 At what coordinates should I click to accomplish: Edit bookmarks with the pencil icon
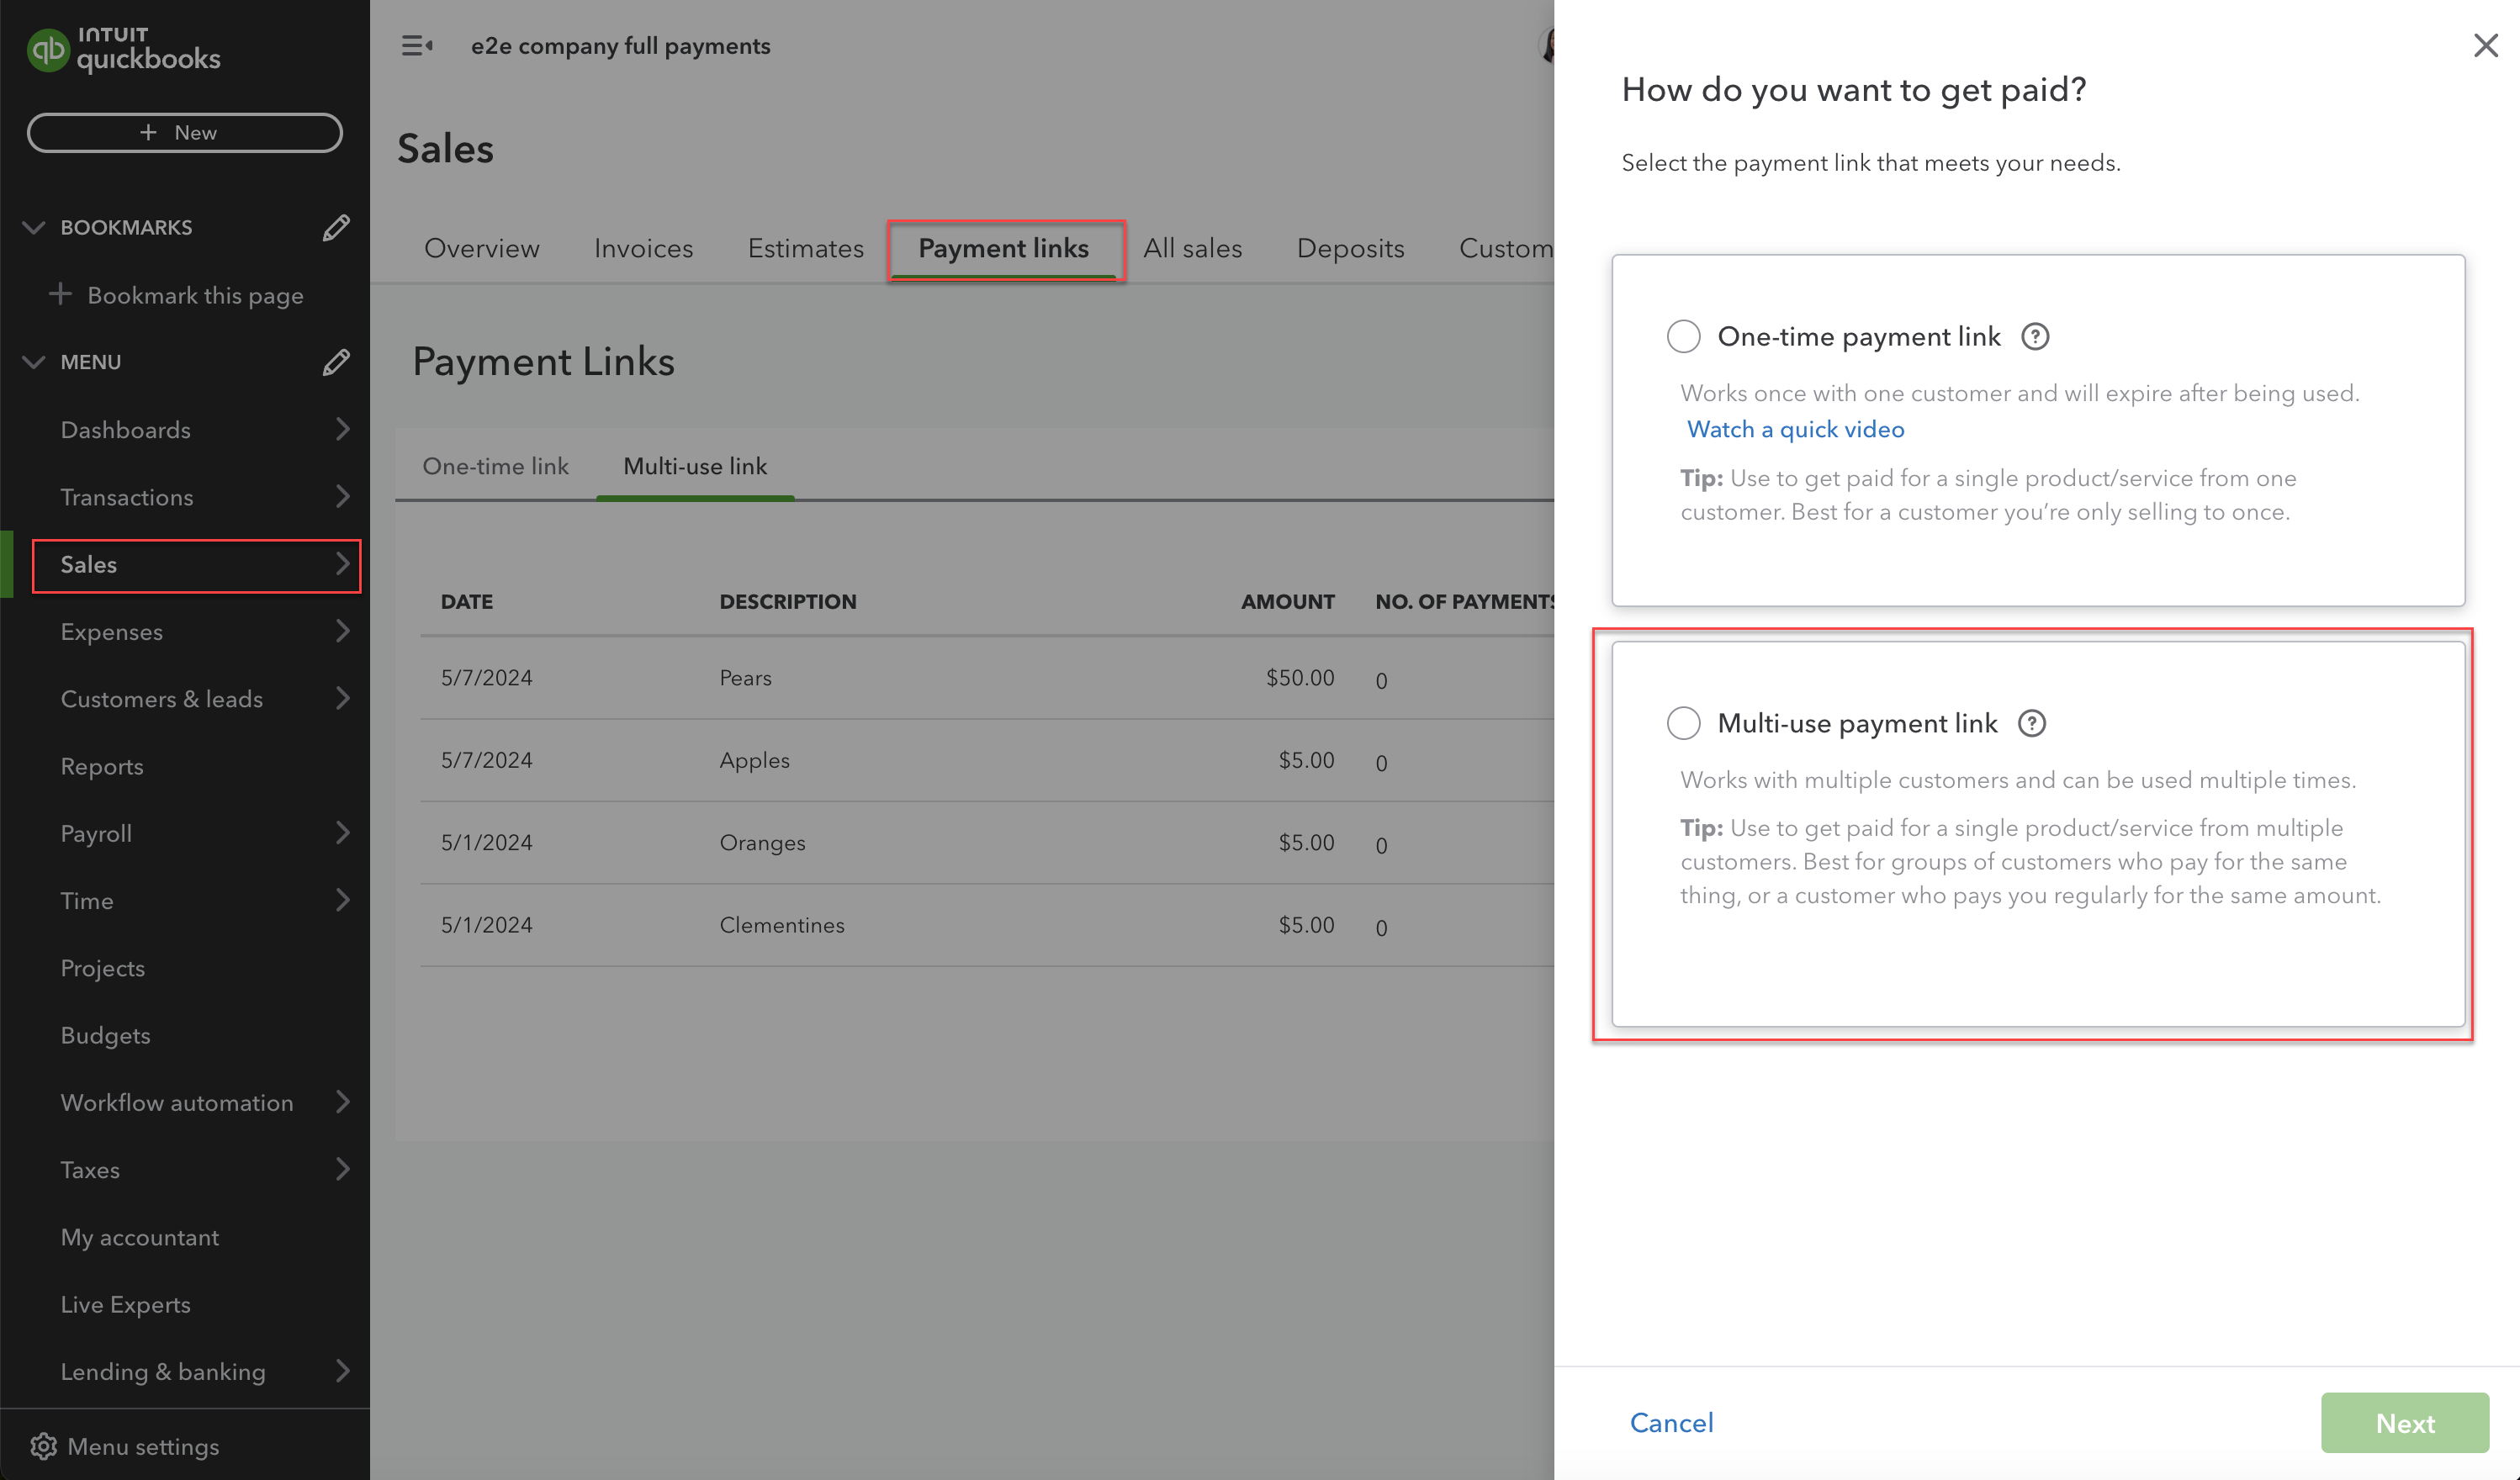(x=336, y=228)
